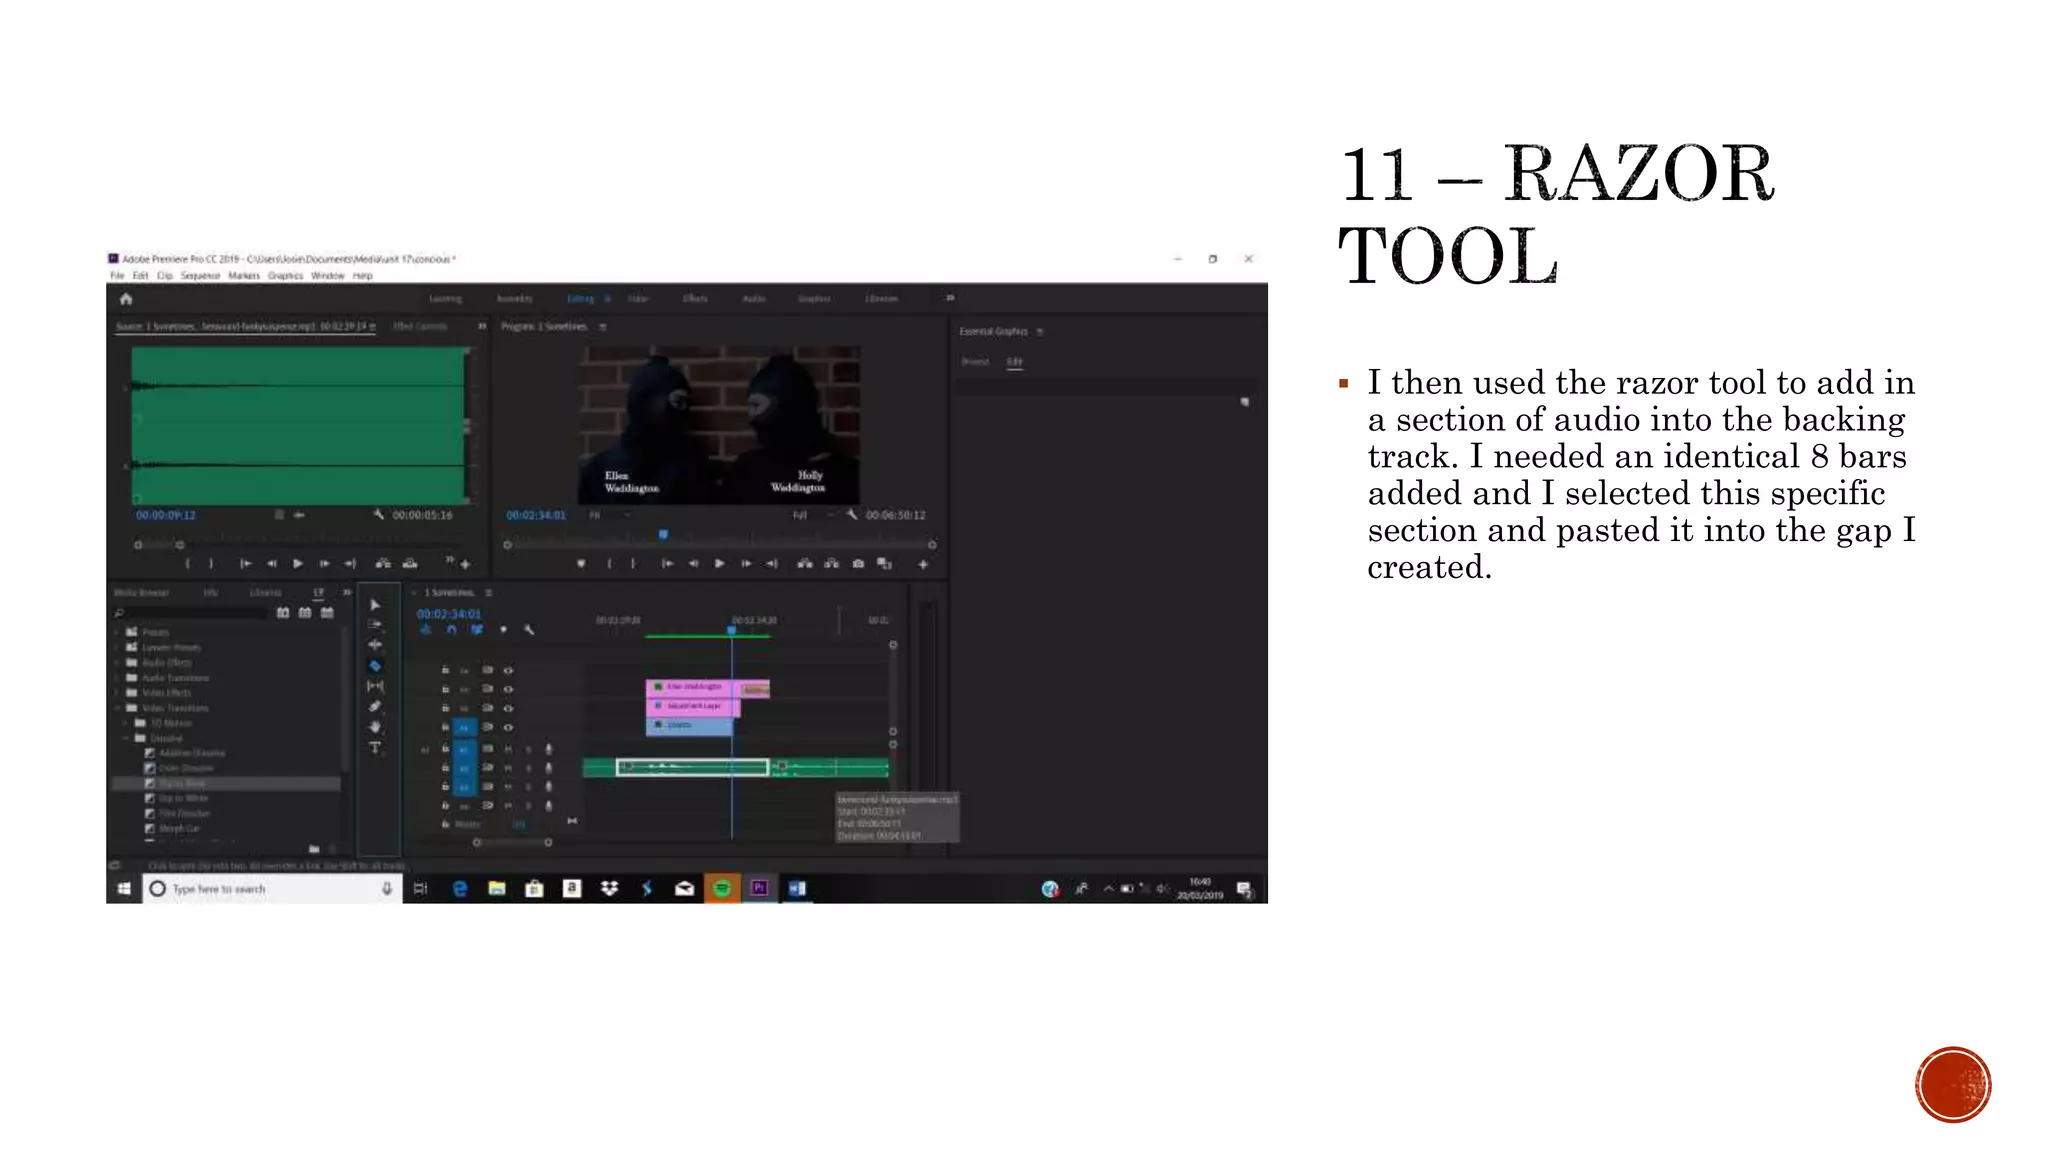Screen dimensions: 2048x1152
Task: Enable voice-over record on first audio track
Action: coord(548,749)
